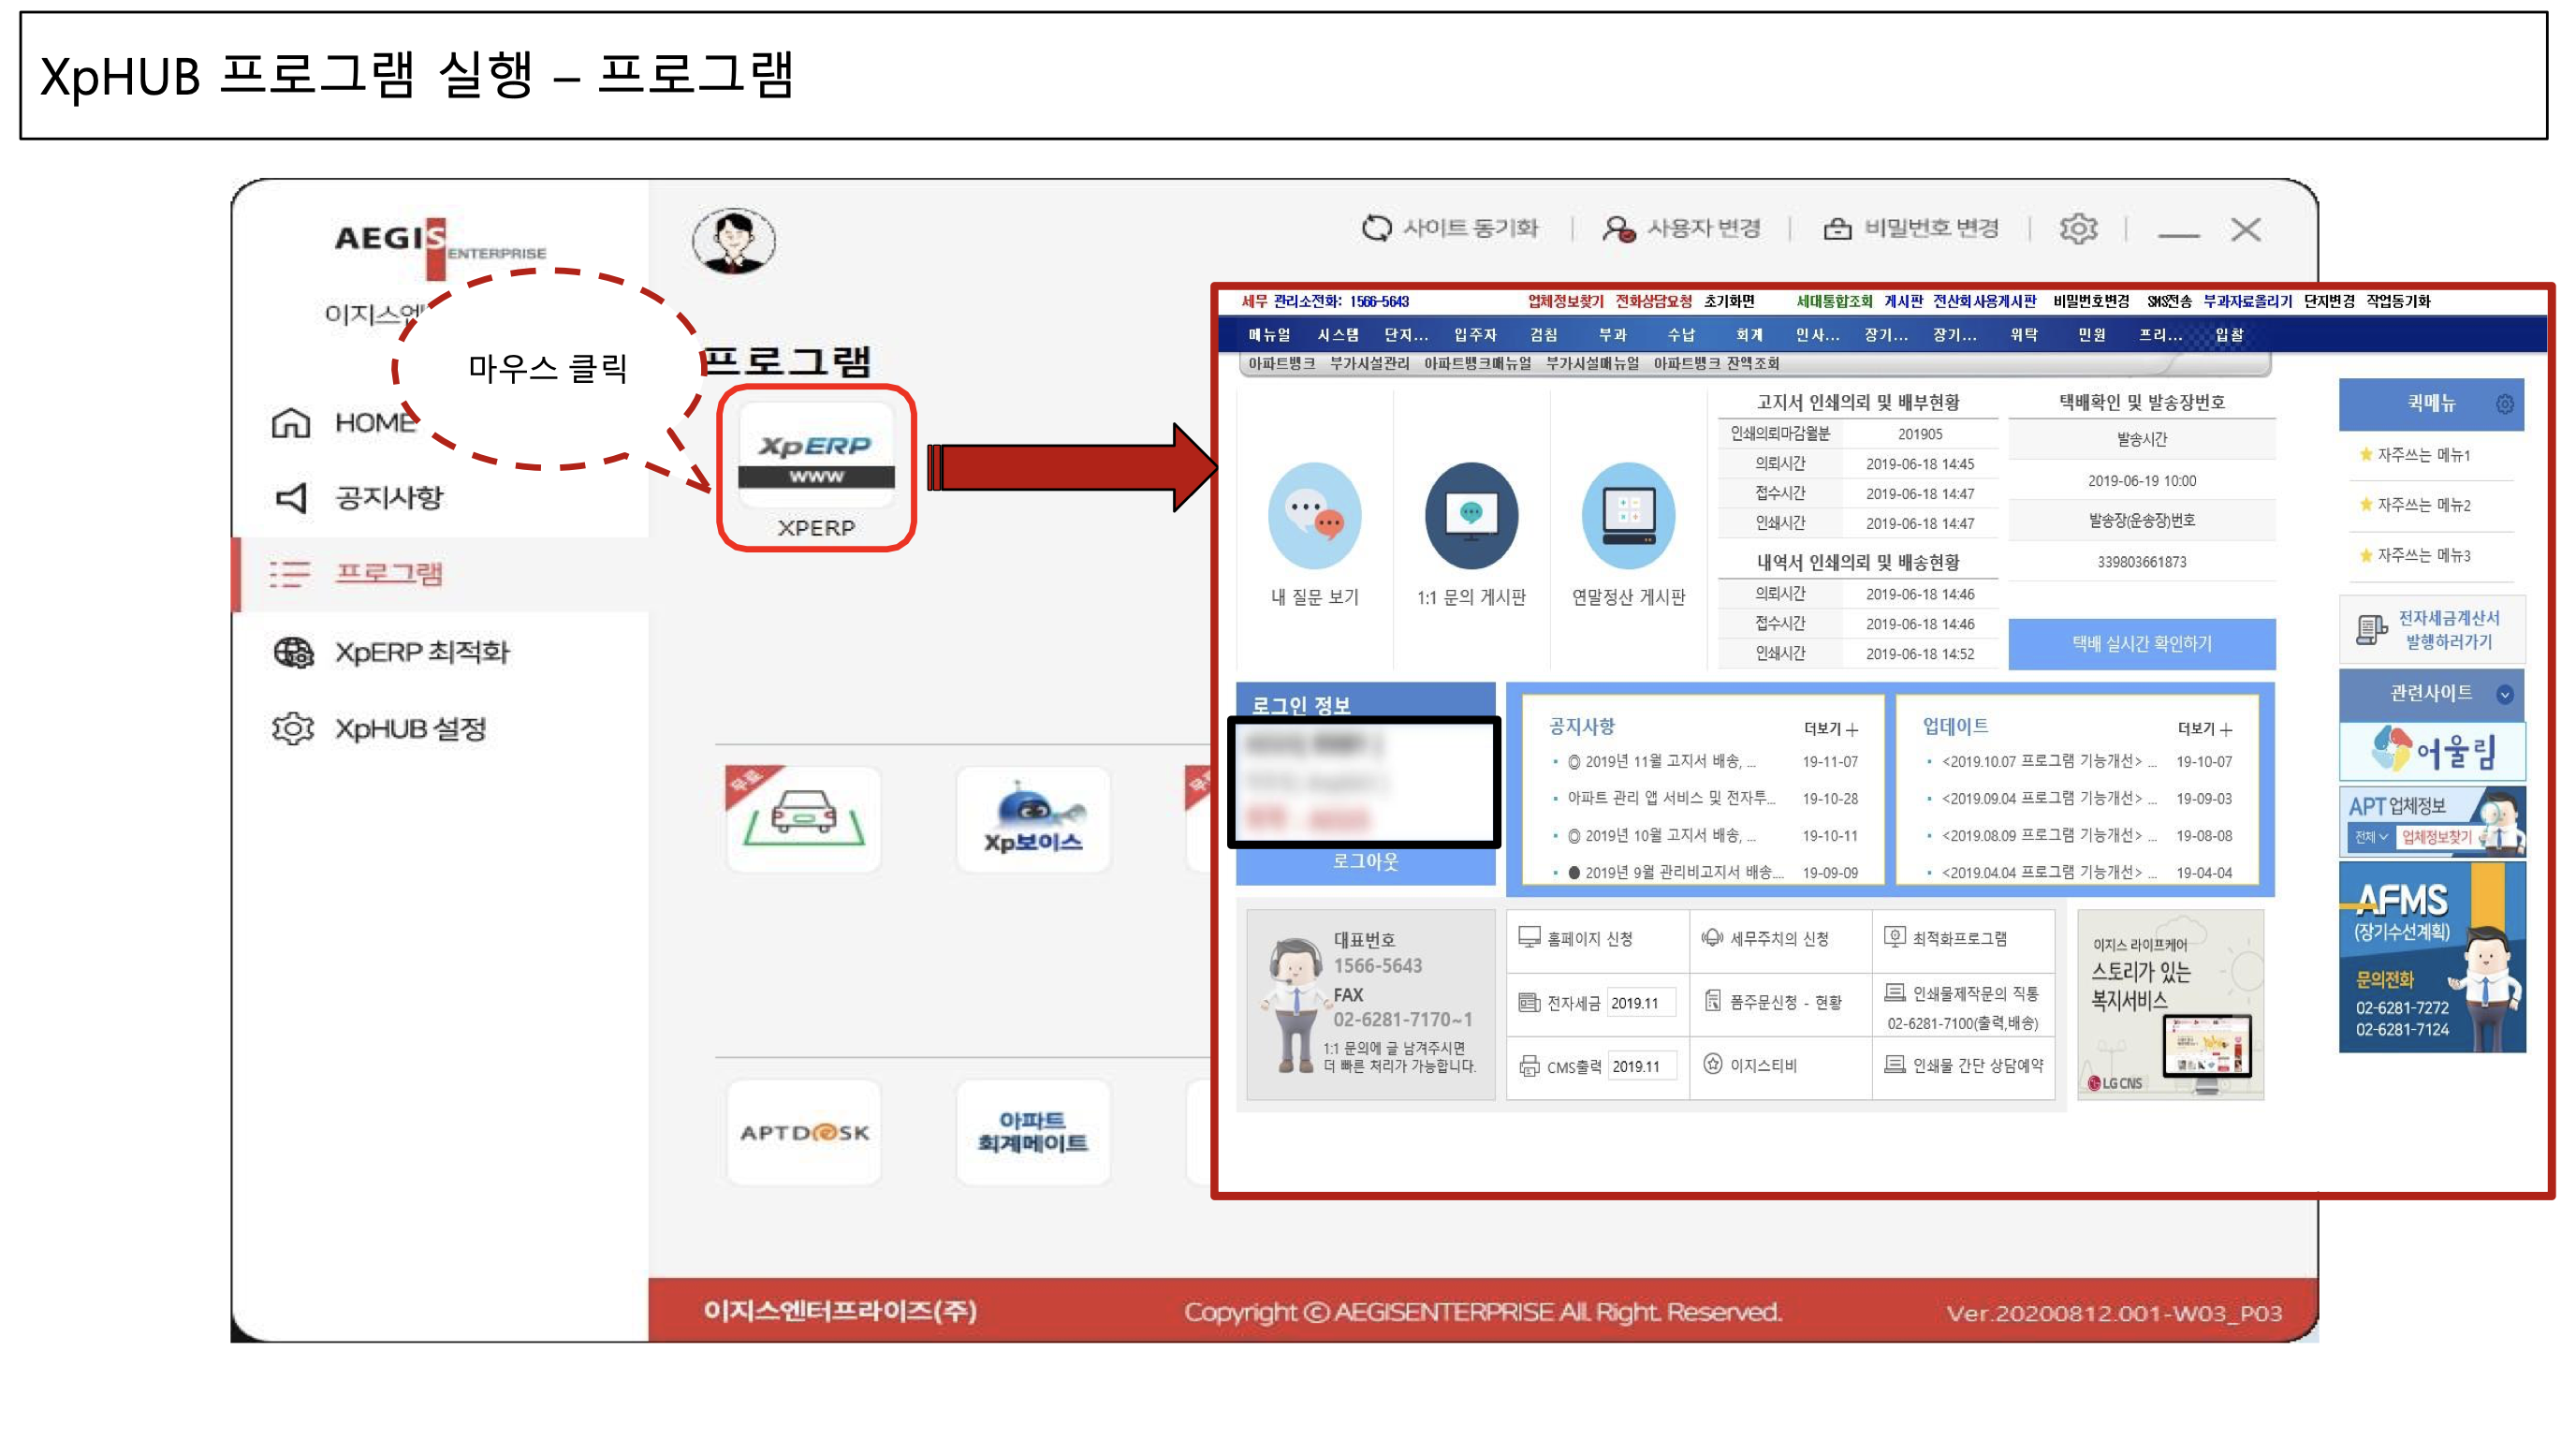This screenshot has width=2576, height=1440.
Task: Open the 전체 dropdown in APT업체정보
Action: point(2370,837)
